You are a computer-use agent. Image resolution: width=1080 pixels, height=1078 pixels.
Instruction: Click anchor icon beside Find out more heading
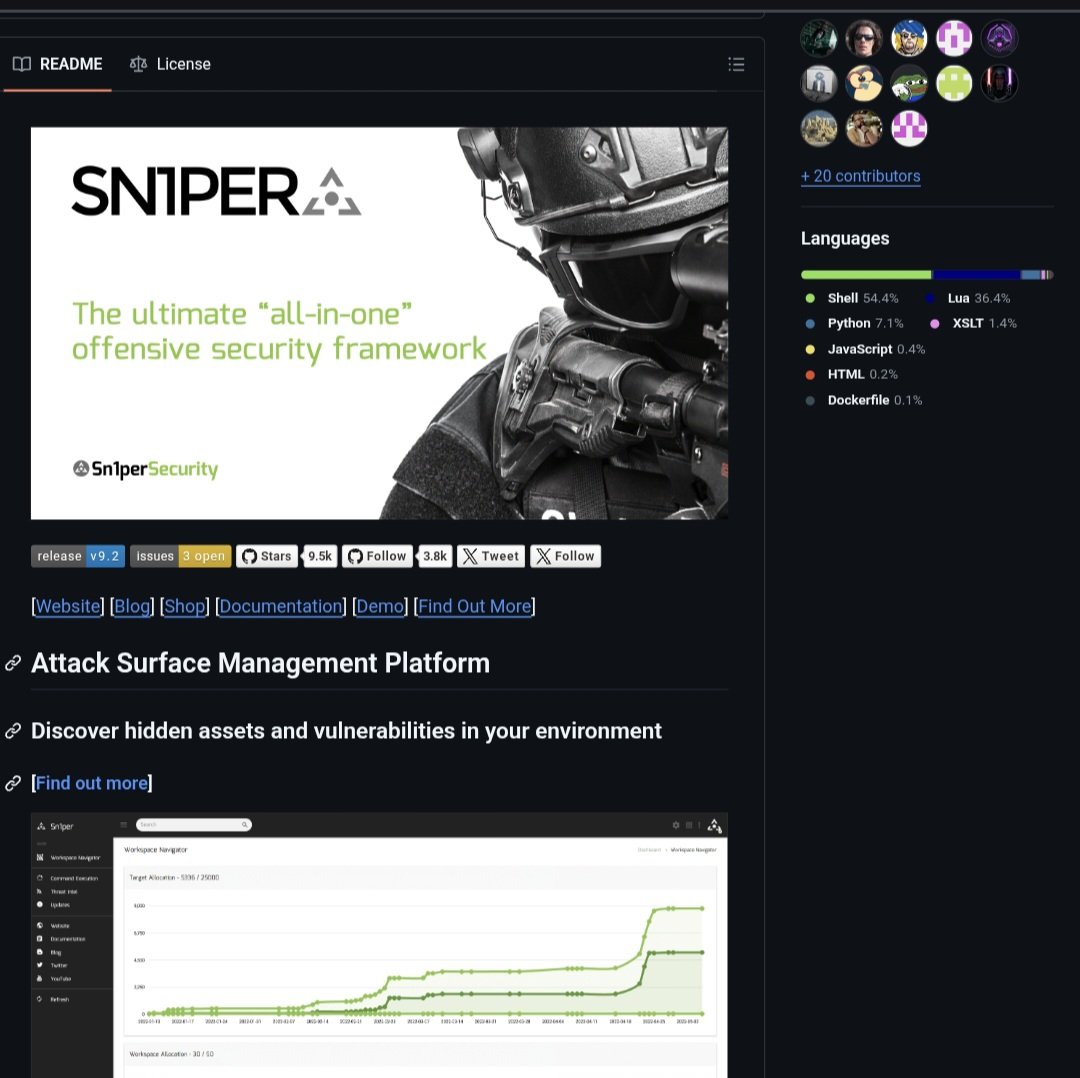click(13, 783)
